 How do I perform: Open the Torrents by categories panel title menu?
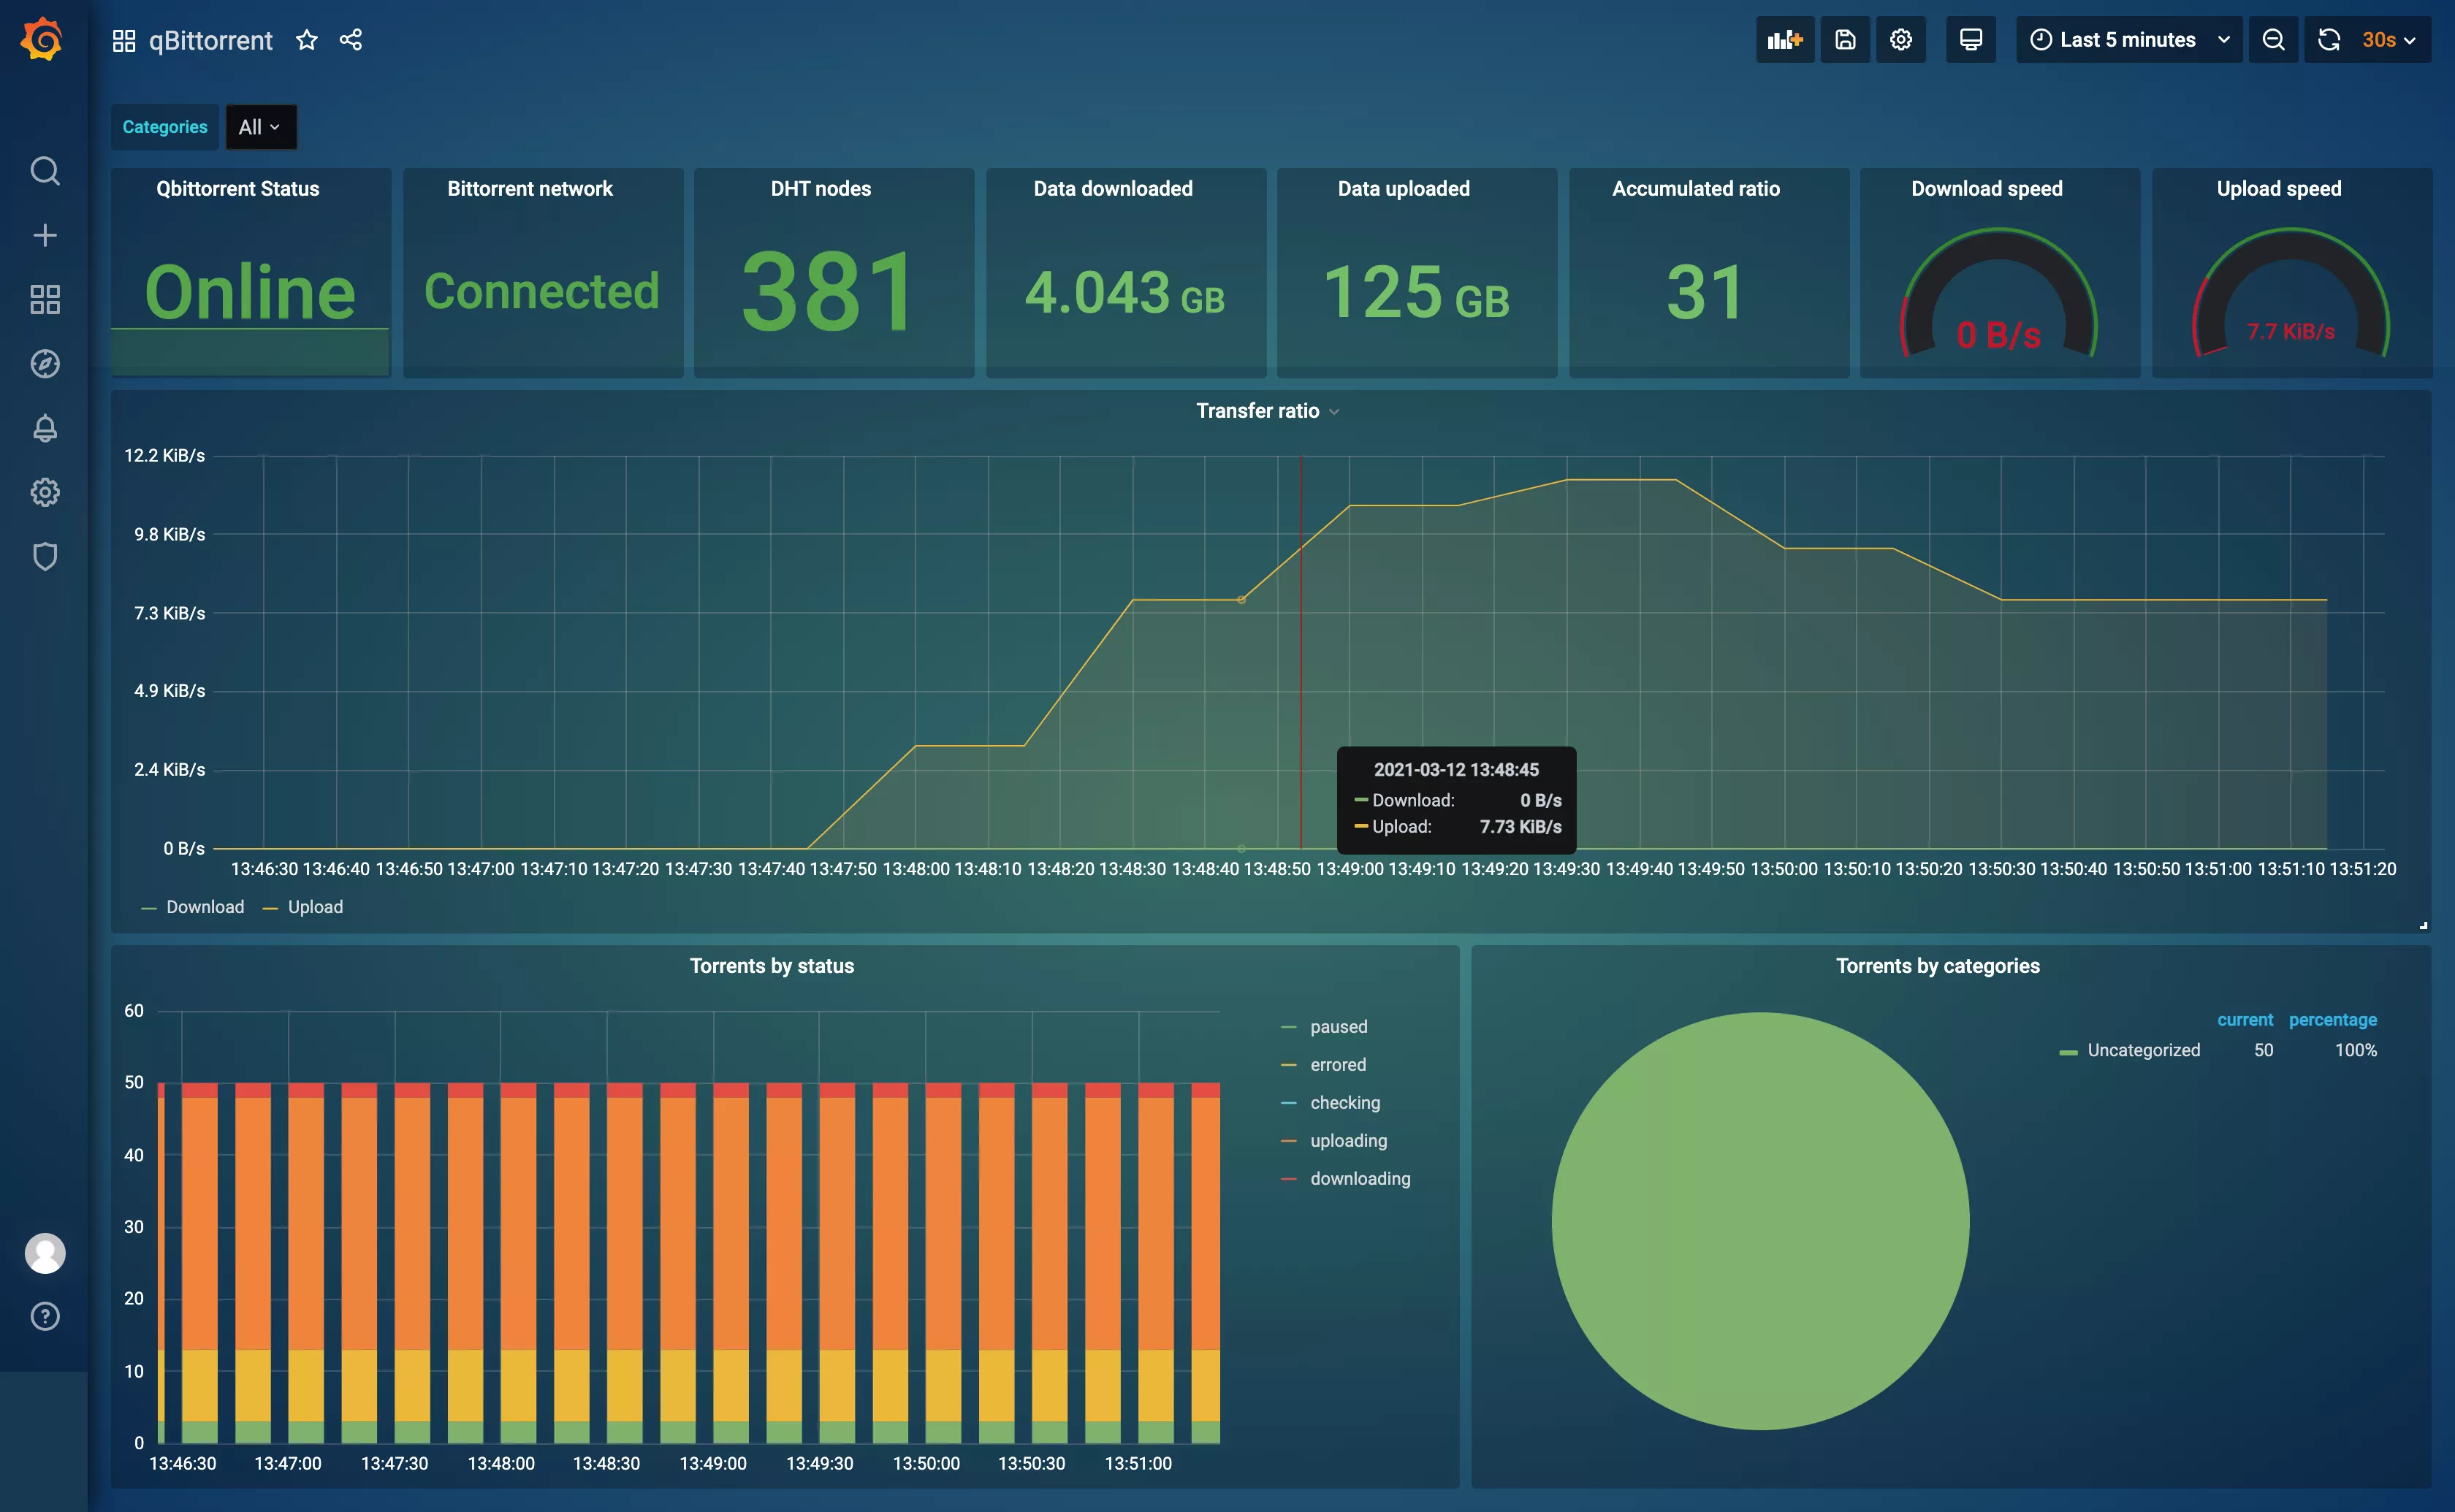tap(1938, 966)
